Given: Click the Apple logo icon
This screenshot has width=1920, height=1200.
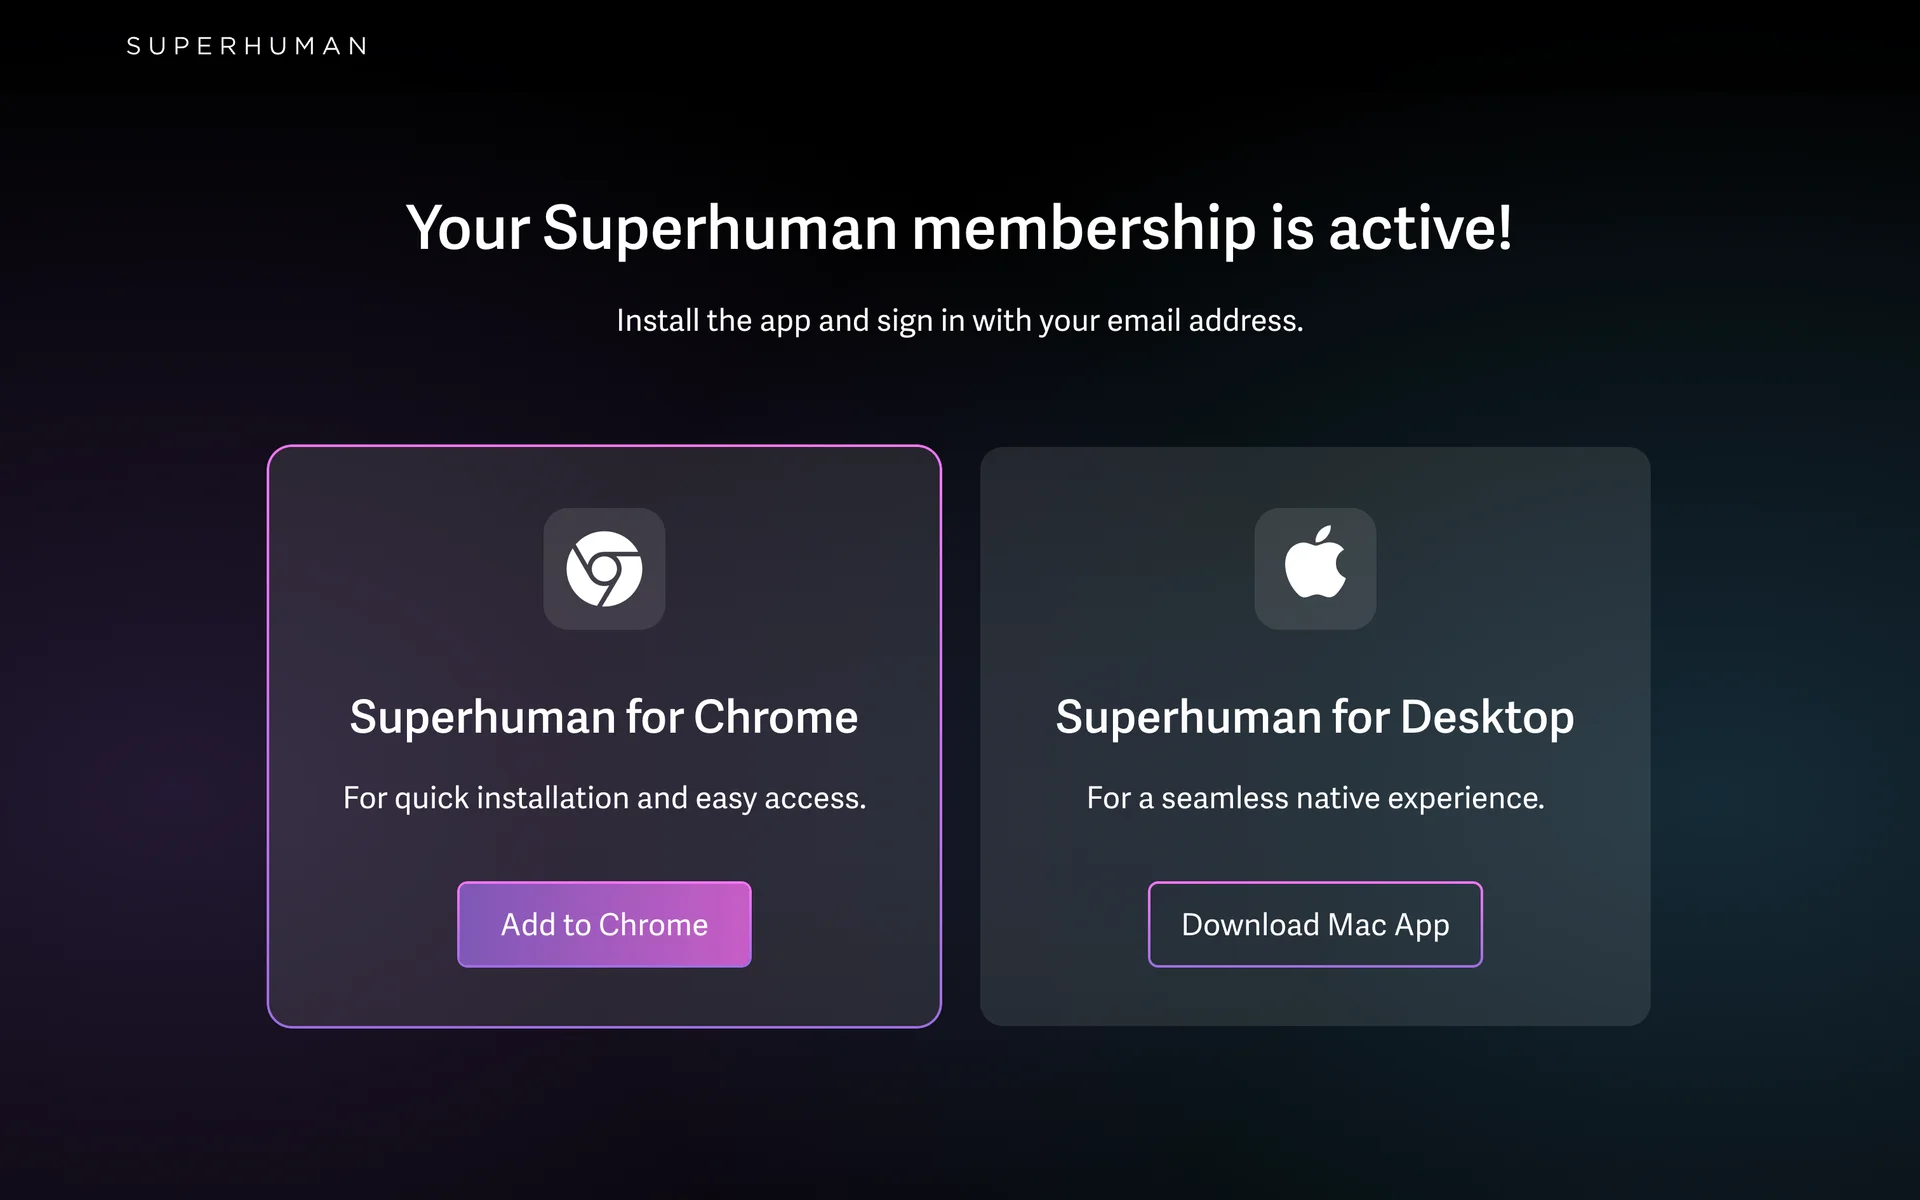Looking at the screenshot, I should tap(1315, 565).
